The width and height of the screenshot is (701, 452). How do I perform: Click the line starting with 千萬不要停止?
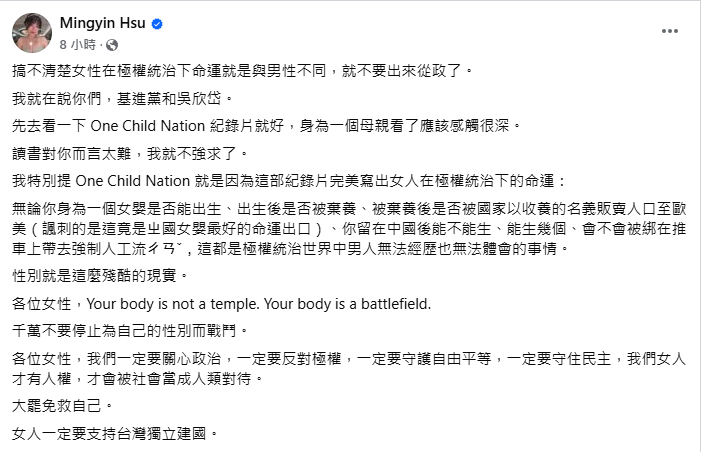pos(130,331)
